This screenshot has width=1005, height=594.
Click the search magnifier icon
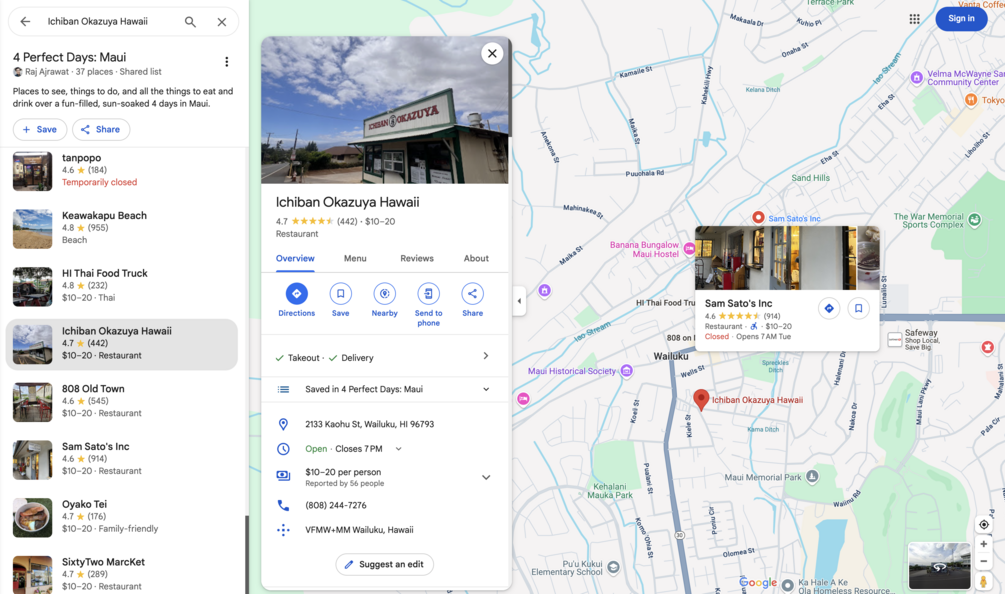coord(190,22)
